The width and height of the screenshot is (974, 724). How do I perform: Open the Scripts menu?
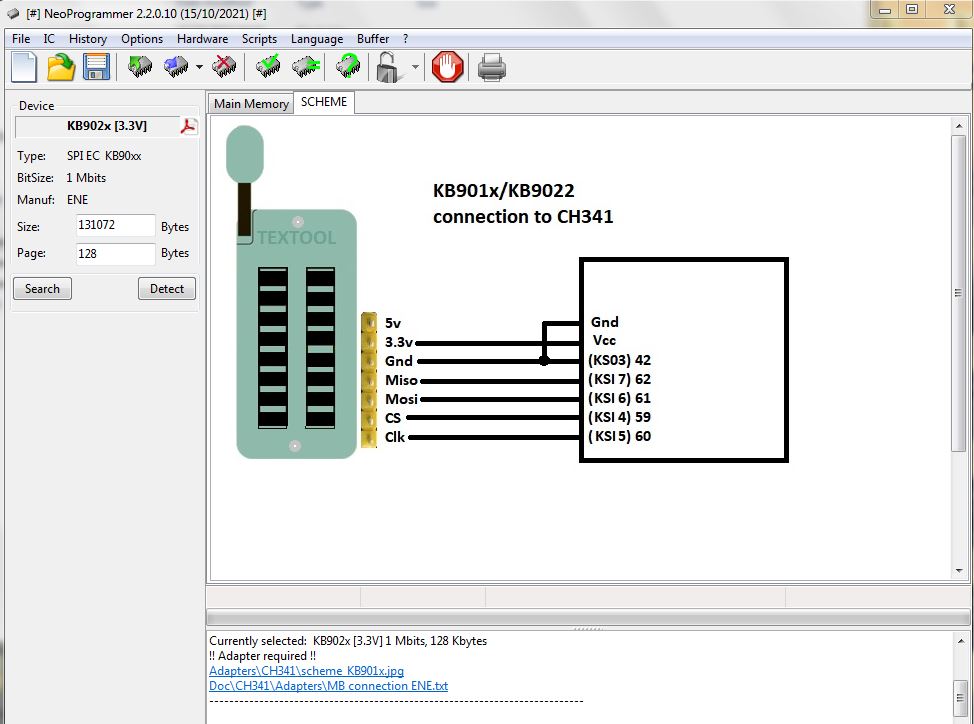pyautogui.click(x=259, y=39)
